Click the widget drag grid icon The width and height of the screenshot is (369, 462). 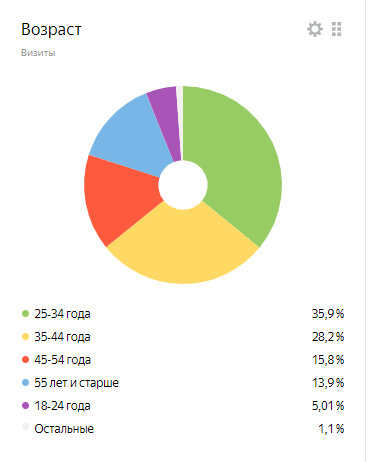(x=337, y=29)
